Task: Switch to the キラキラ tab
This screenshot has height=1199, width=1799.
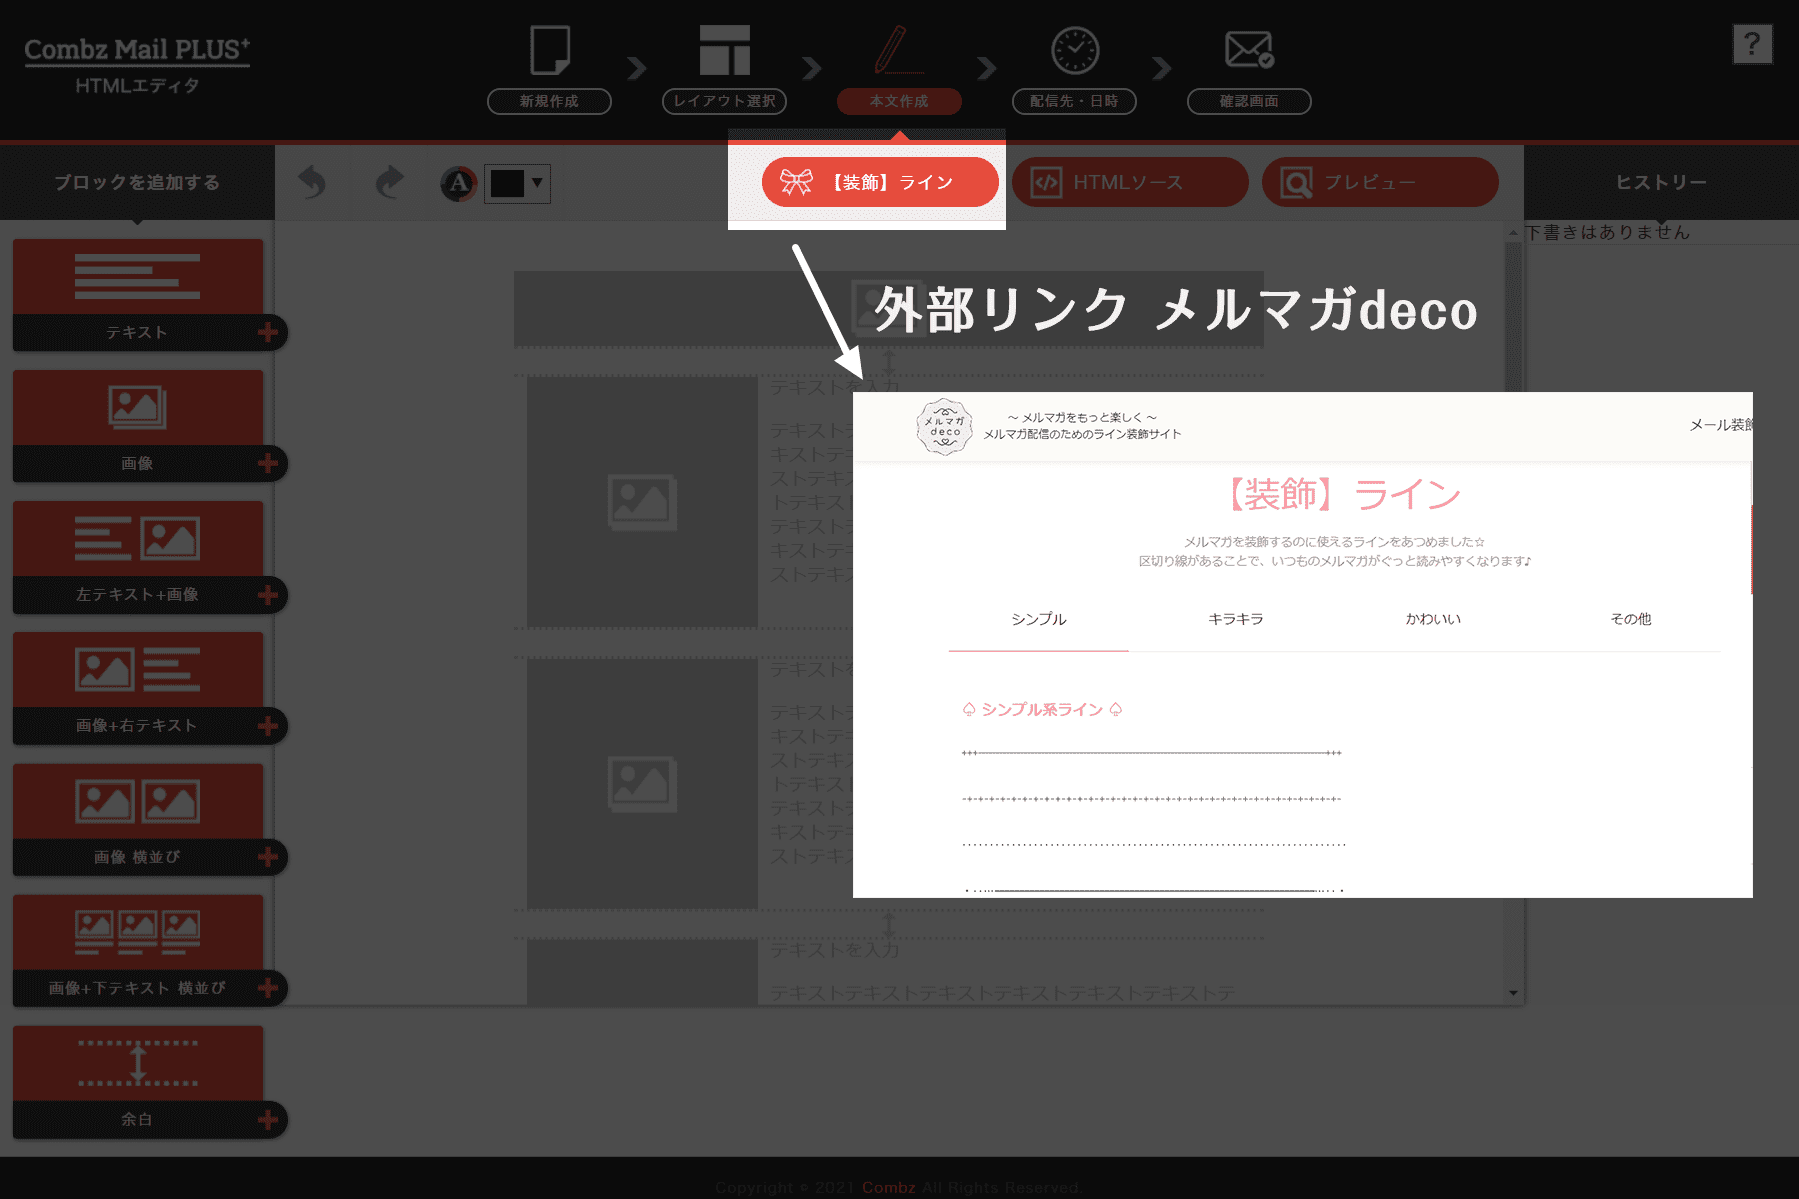Action: [1235, 619]
